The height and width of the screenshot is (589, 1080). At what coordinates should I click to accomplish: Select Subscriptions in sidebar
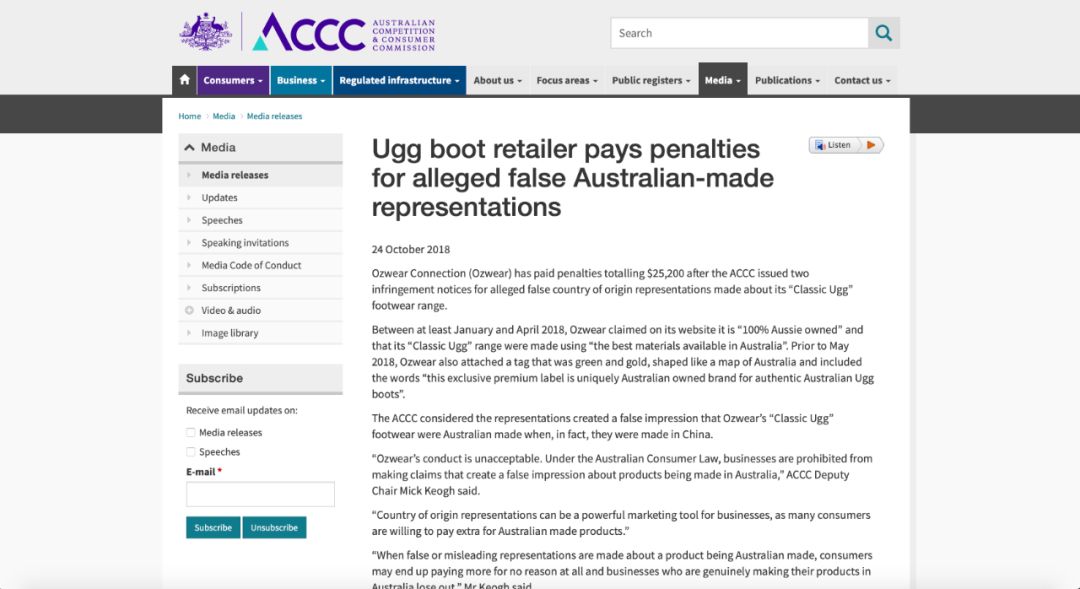pyautogui.click(x=260, y=288)
